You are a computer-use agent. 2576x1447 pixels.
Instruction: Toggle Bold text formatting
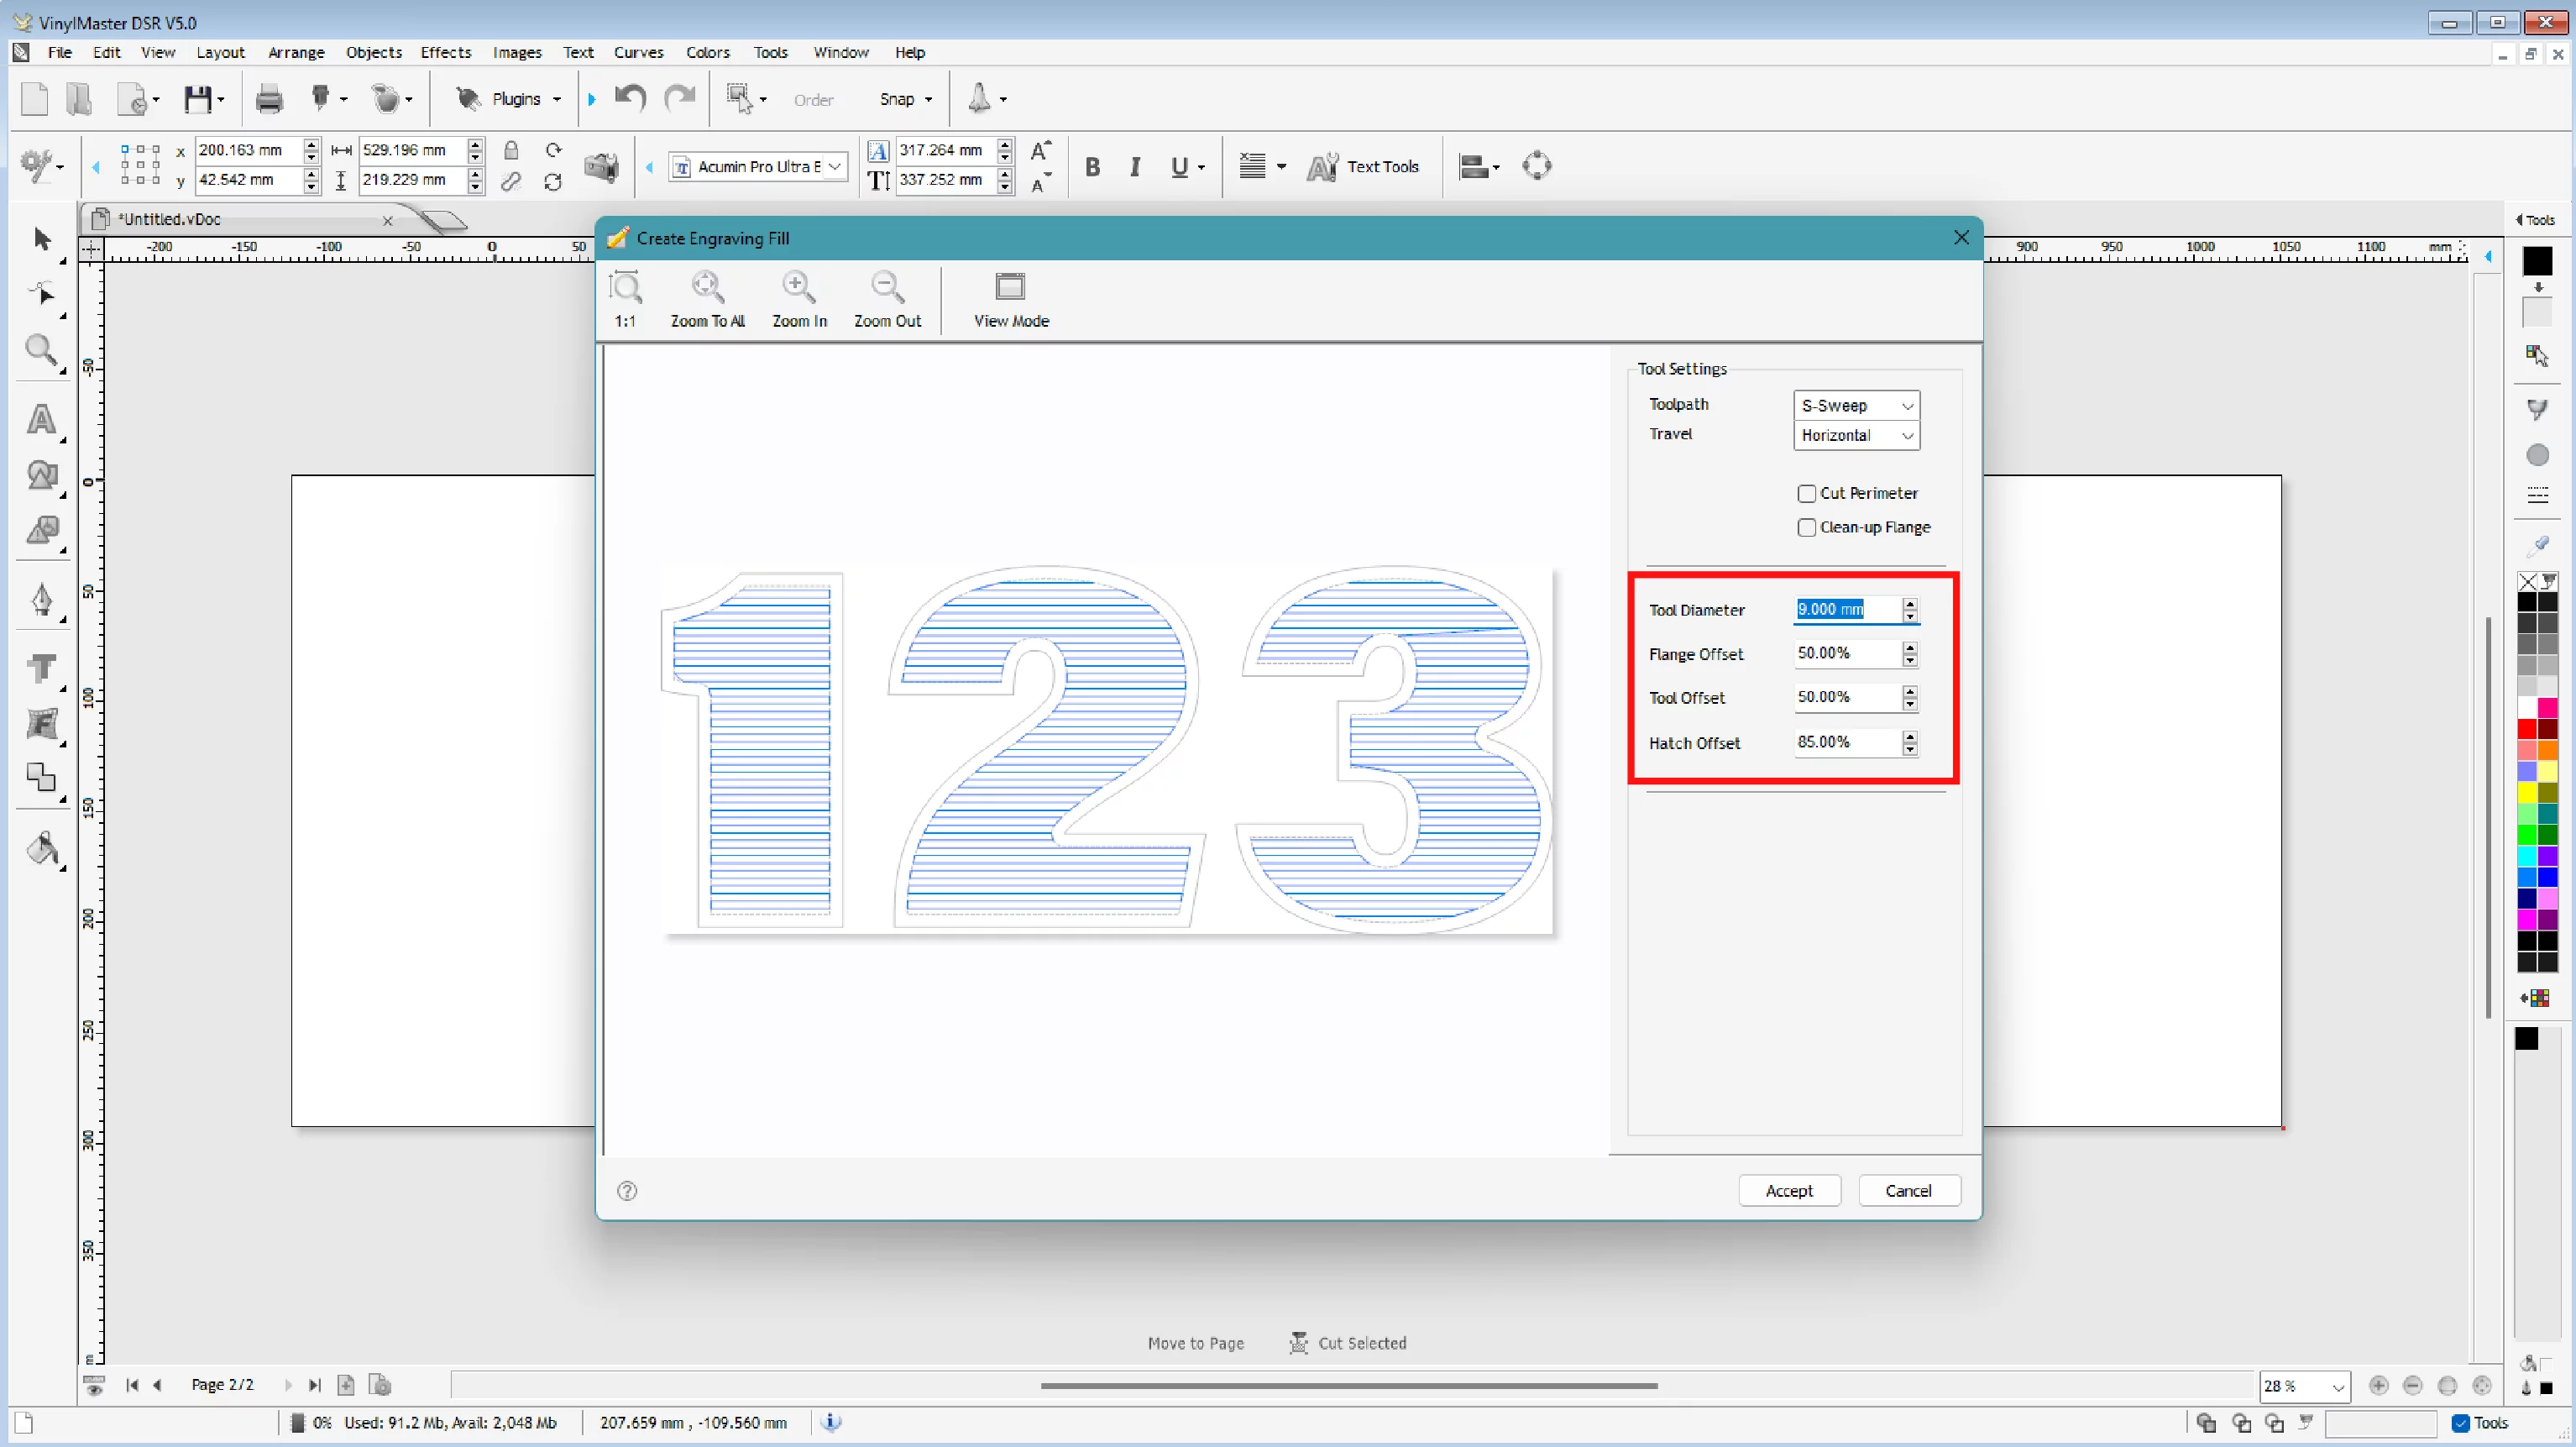pos(1092,167)
